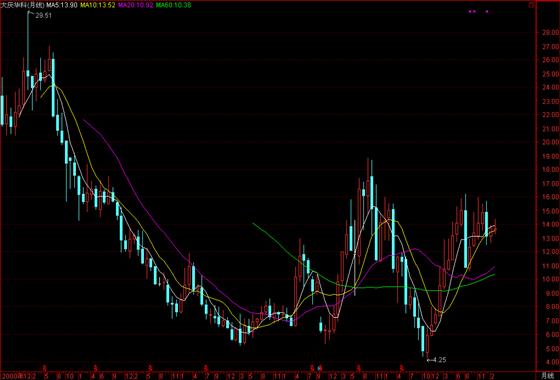
Task: Click the green MA60 indicator label
Action: click(x=173, y=5)
